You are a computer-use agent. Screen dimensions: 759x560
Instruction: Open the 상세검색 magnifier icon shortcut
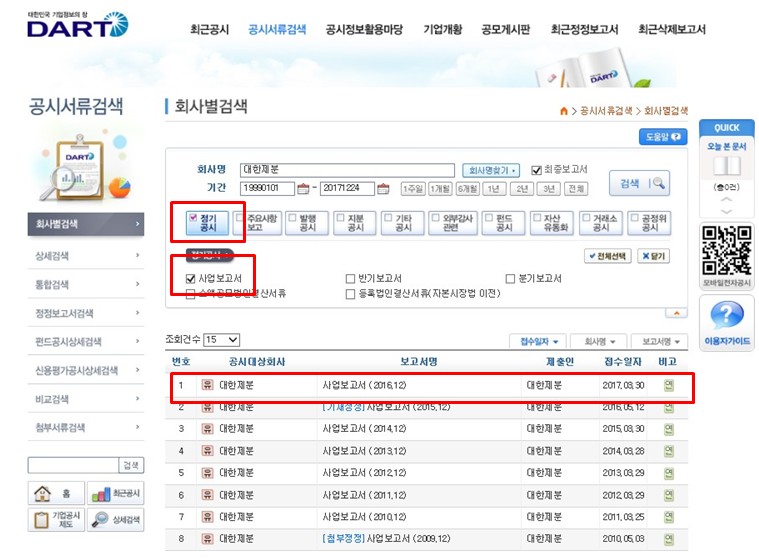pos(114,520)
